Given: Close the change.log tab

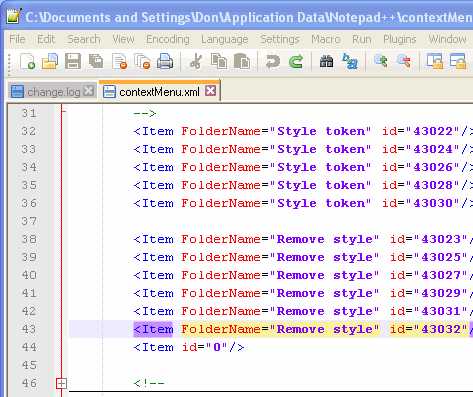Looking at the screenshot, I should (89, 91).
